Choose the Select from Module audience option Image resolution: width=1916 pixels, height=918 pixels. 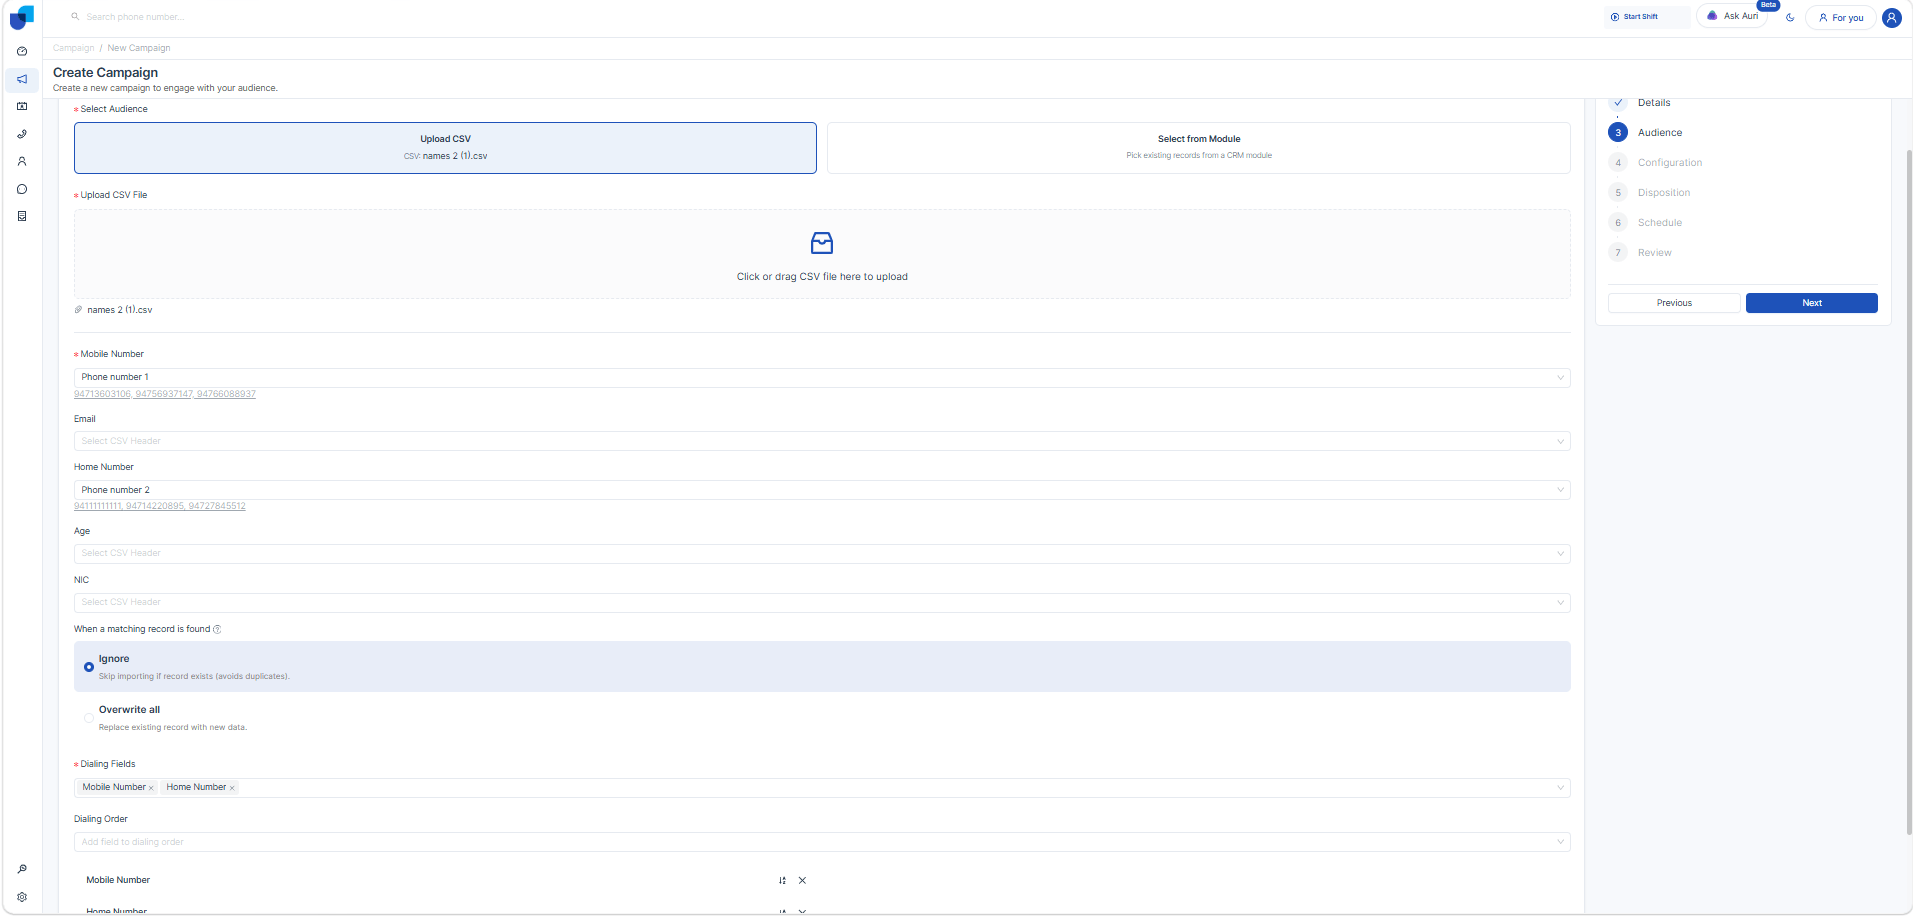pos(1198,147)
